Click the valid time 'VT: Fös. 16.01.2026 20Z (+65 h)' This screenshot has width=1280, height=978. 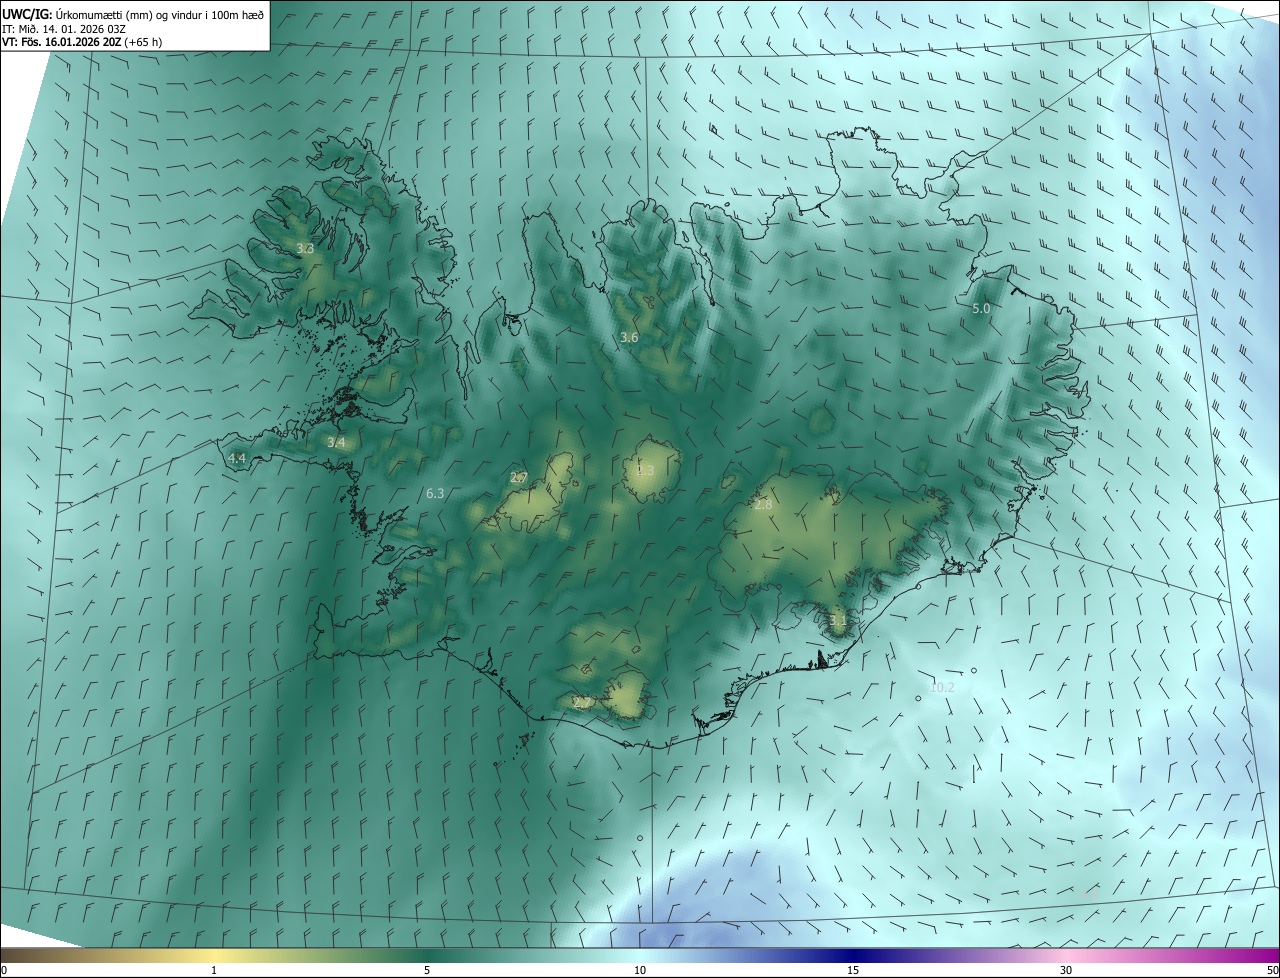[x=82, y=42]
